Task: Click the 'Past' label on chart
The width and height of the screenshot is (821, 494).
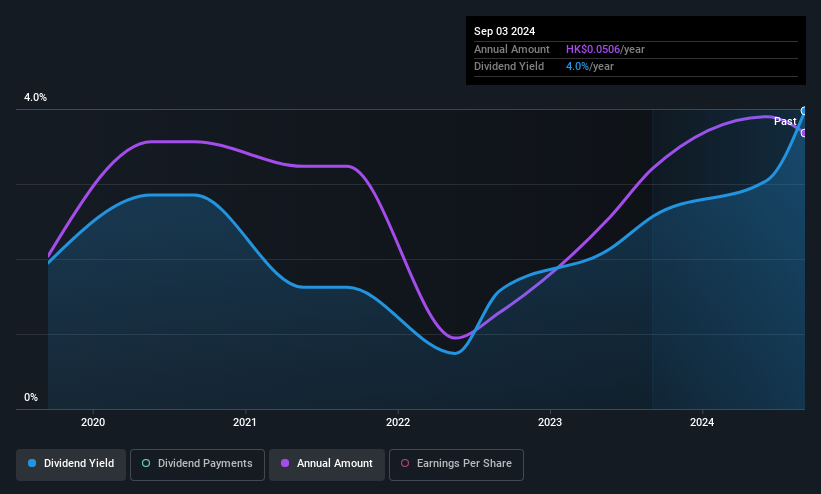Action: 785,122
